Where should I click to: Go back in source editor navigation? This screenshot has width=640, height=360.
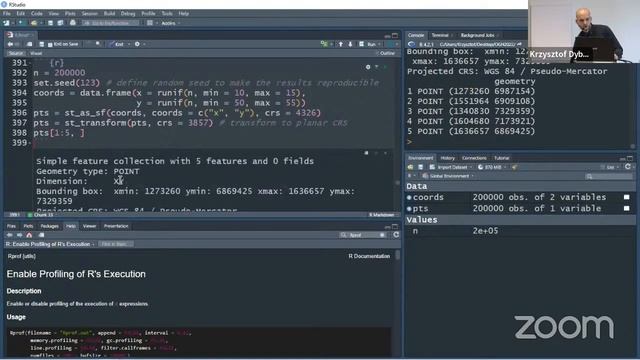click(10, 44)
